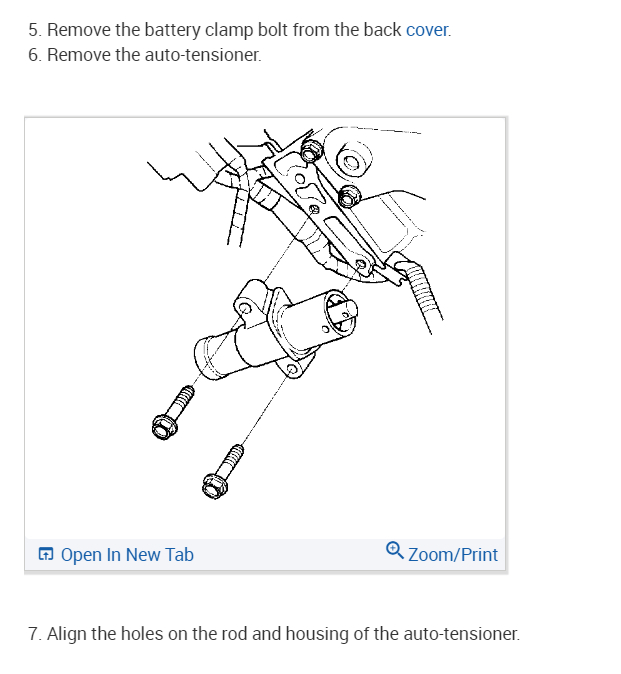Click the second nut below the bushing
Image resolution: width=621 pixels, height=674 pixels.
(x=349, y=197)
